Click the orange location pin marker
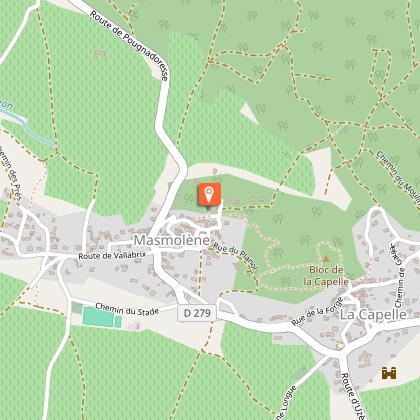 (209, 194)
